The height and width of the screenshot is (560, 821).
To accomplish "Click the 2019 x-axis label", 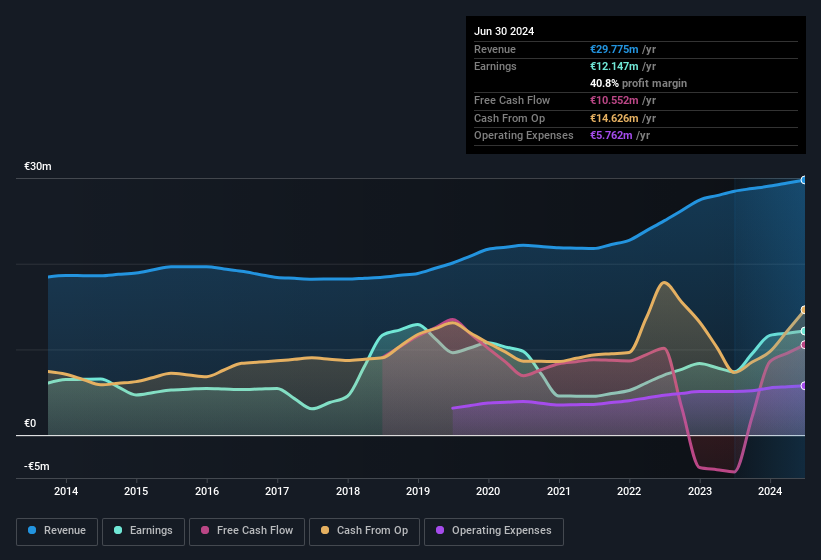I will click(418, 491).
